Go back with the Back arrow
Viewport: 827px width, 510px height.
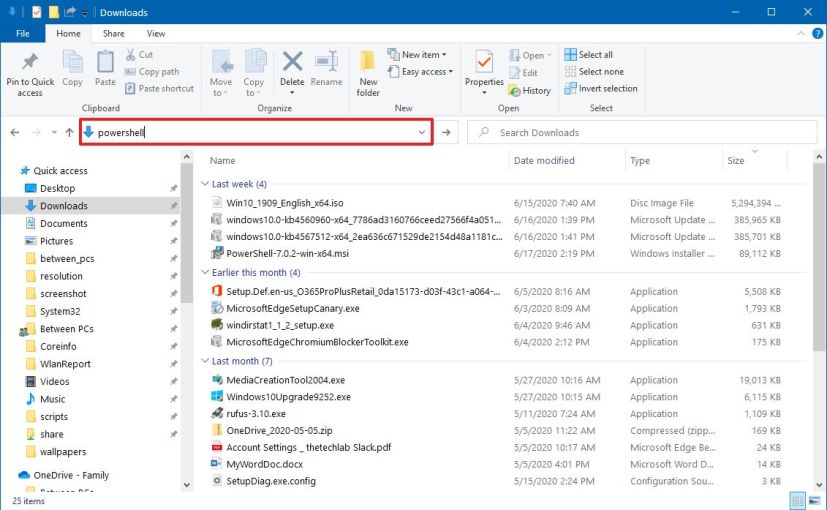click(15, 132)
